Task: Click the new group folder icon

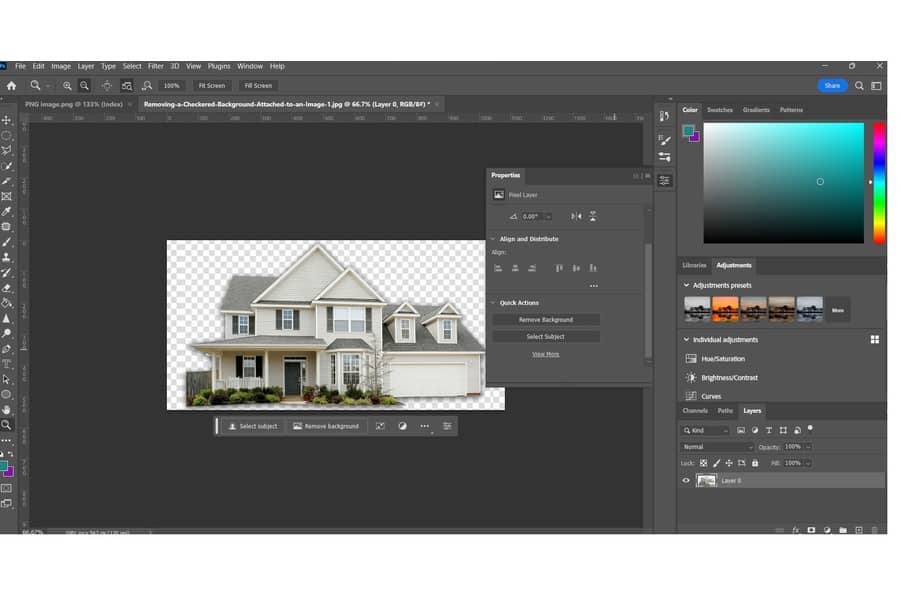Action: click(843, 530)
